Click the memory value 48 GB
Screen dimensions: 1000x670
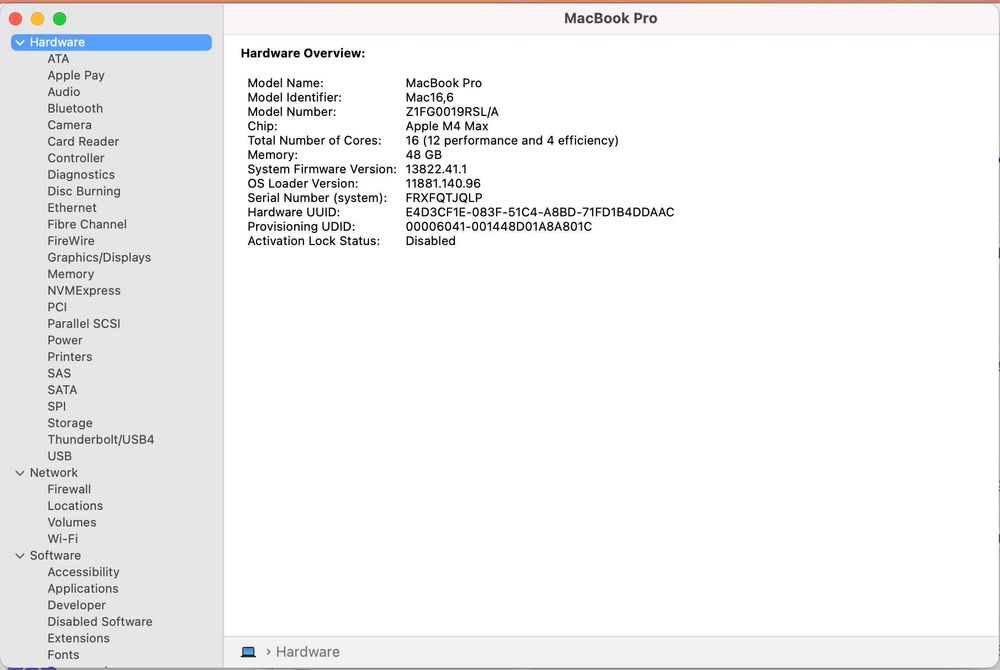(423, 155)
